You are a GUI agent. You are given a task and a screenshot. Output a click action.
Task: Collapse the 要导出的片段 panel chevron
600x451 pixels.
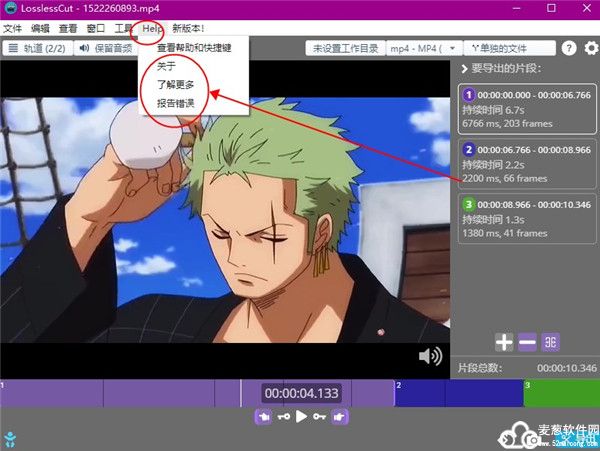point(464,69)
